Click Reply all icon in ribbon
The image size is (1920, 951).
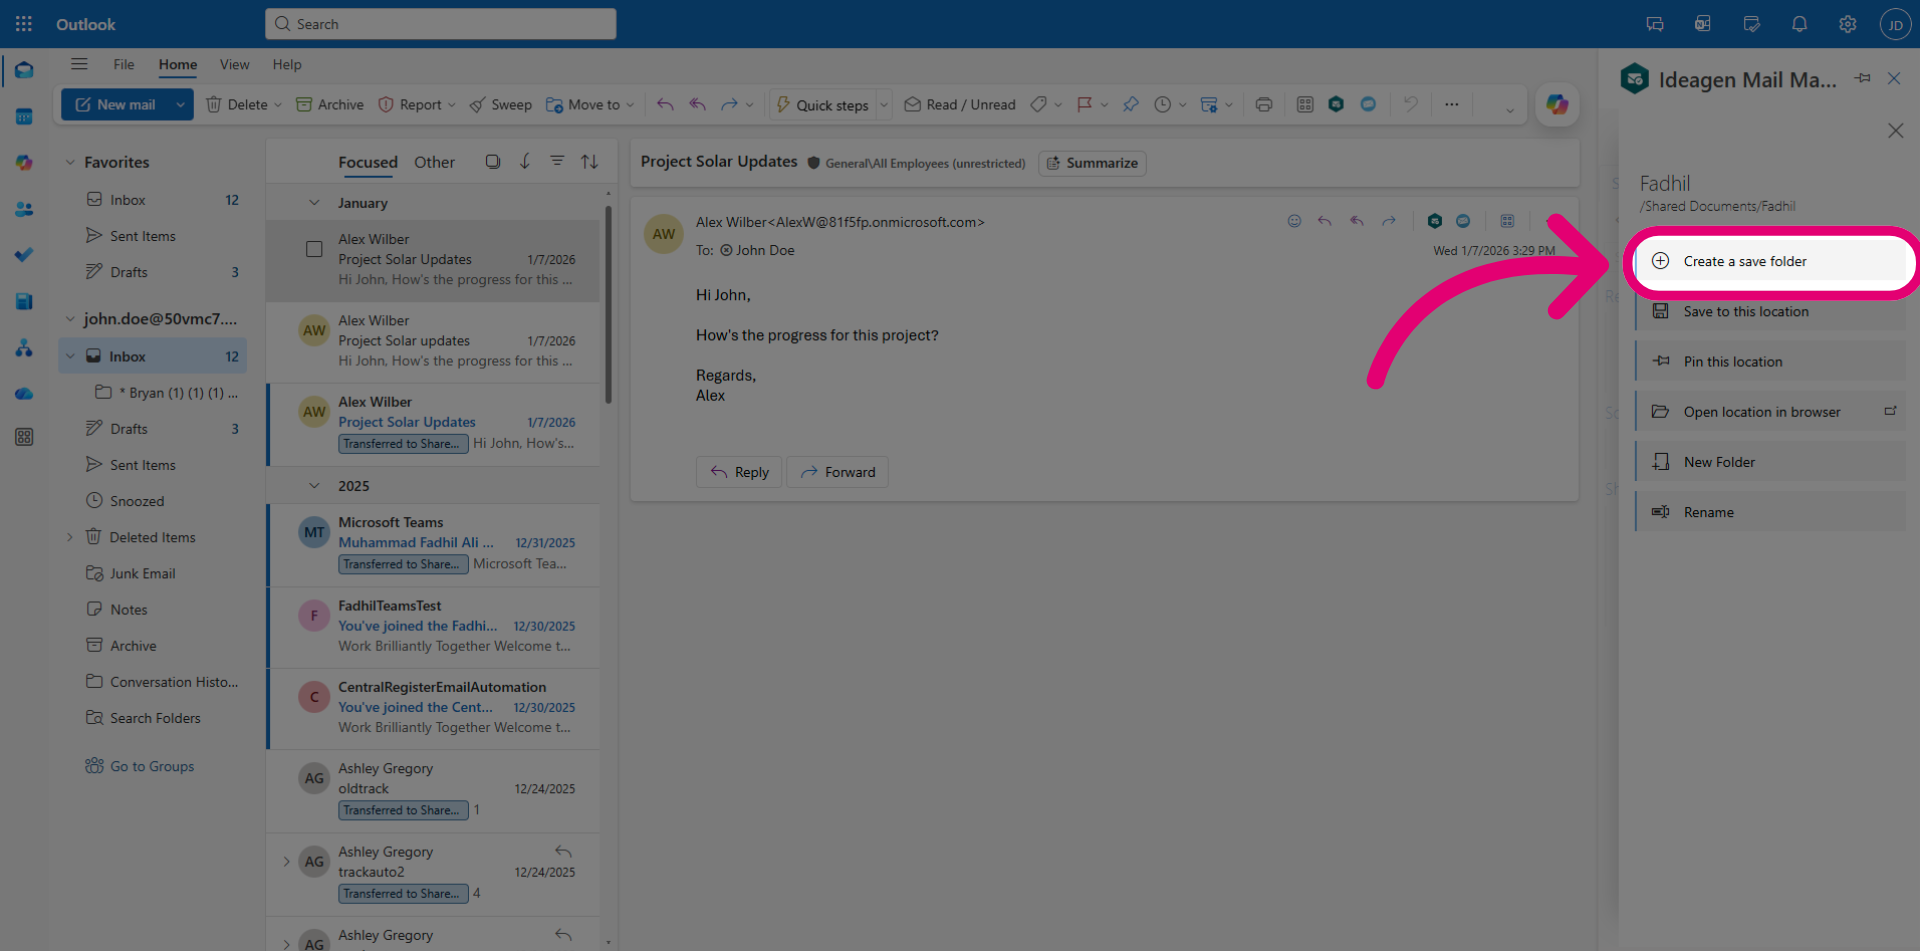click(697, 104)
